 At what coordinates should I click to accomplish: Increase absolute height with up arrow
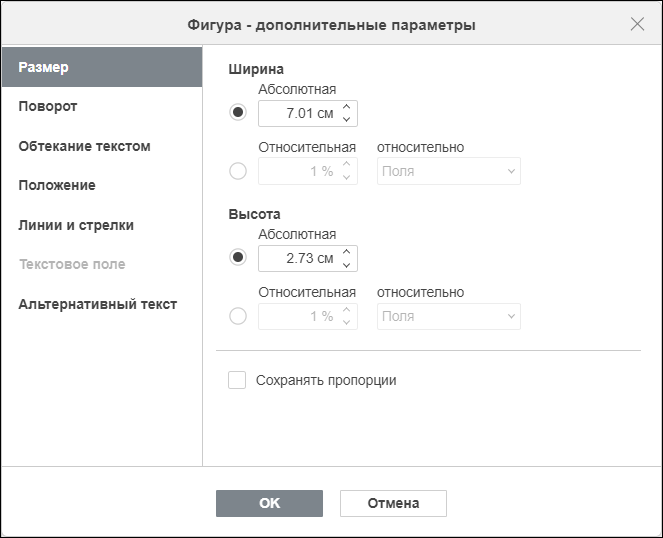tap(347, 252)
